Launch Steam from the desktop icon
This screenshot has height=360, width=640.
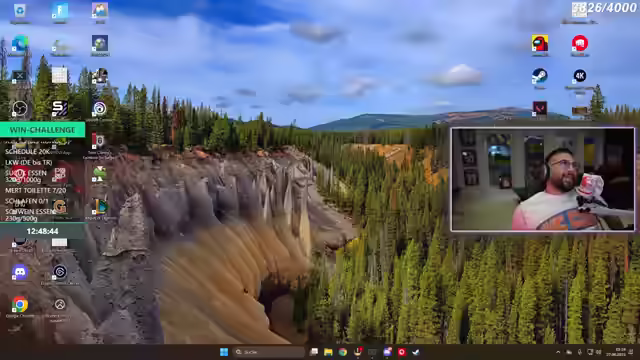[540, 76]
